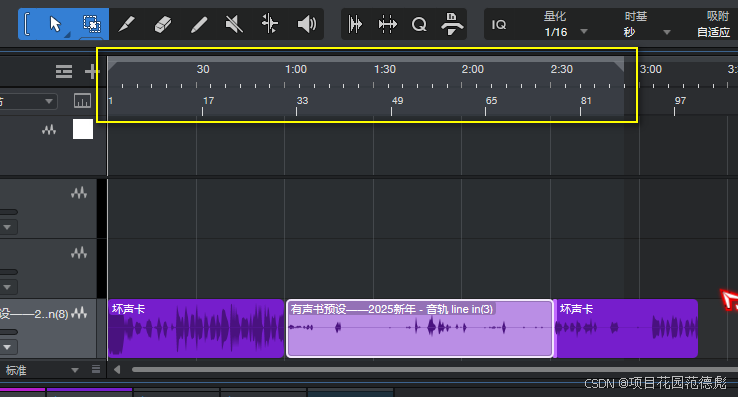
Task: Select the Split knife tool
Action: (127, 24)
